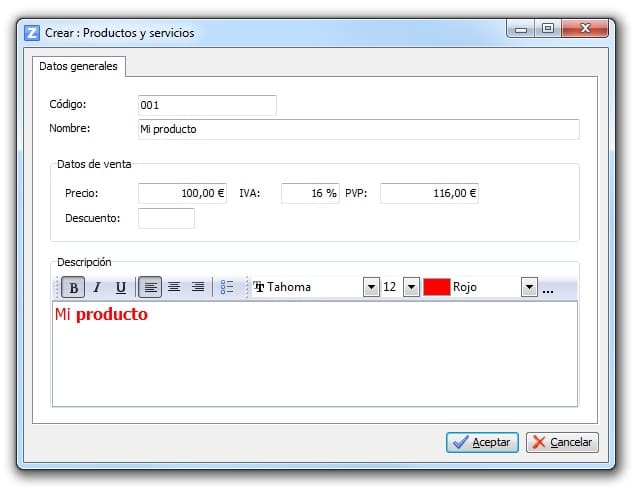Click the Rojo color name text
Viewport: 641px width, 488px height.
point(465,287)
